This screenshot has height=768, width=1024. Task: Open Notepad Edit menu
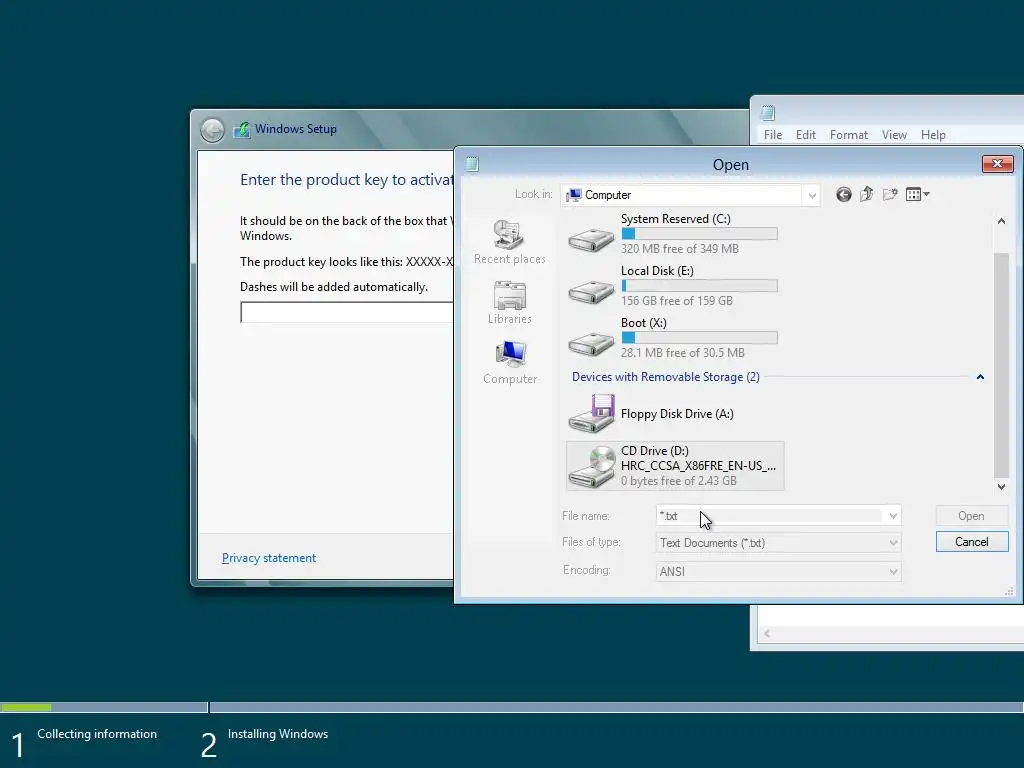point(805,135)
